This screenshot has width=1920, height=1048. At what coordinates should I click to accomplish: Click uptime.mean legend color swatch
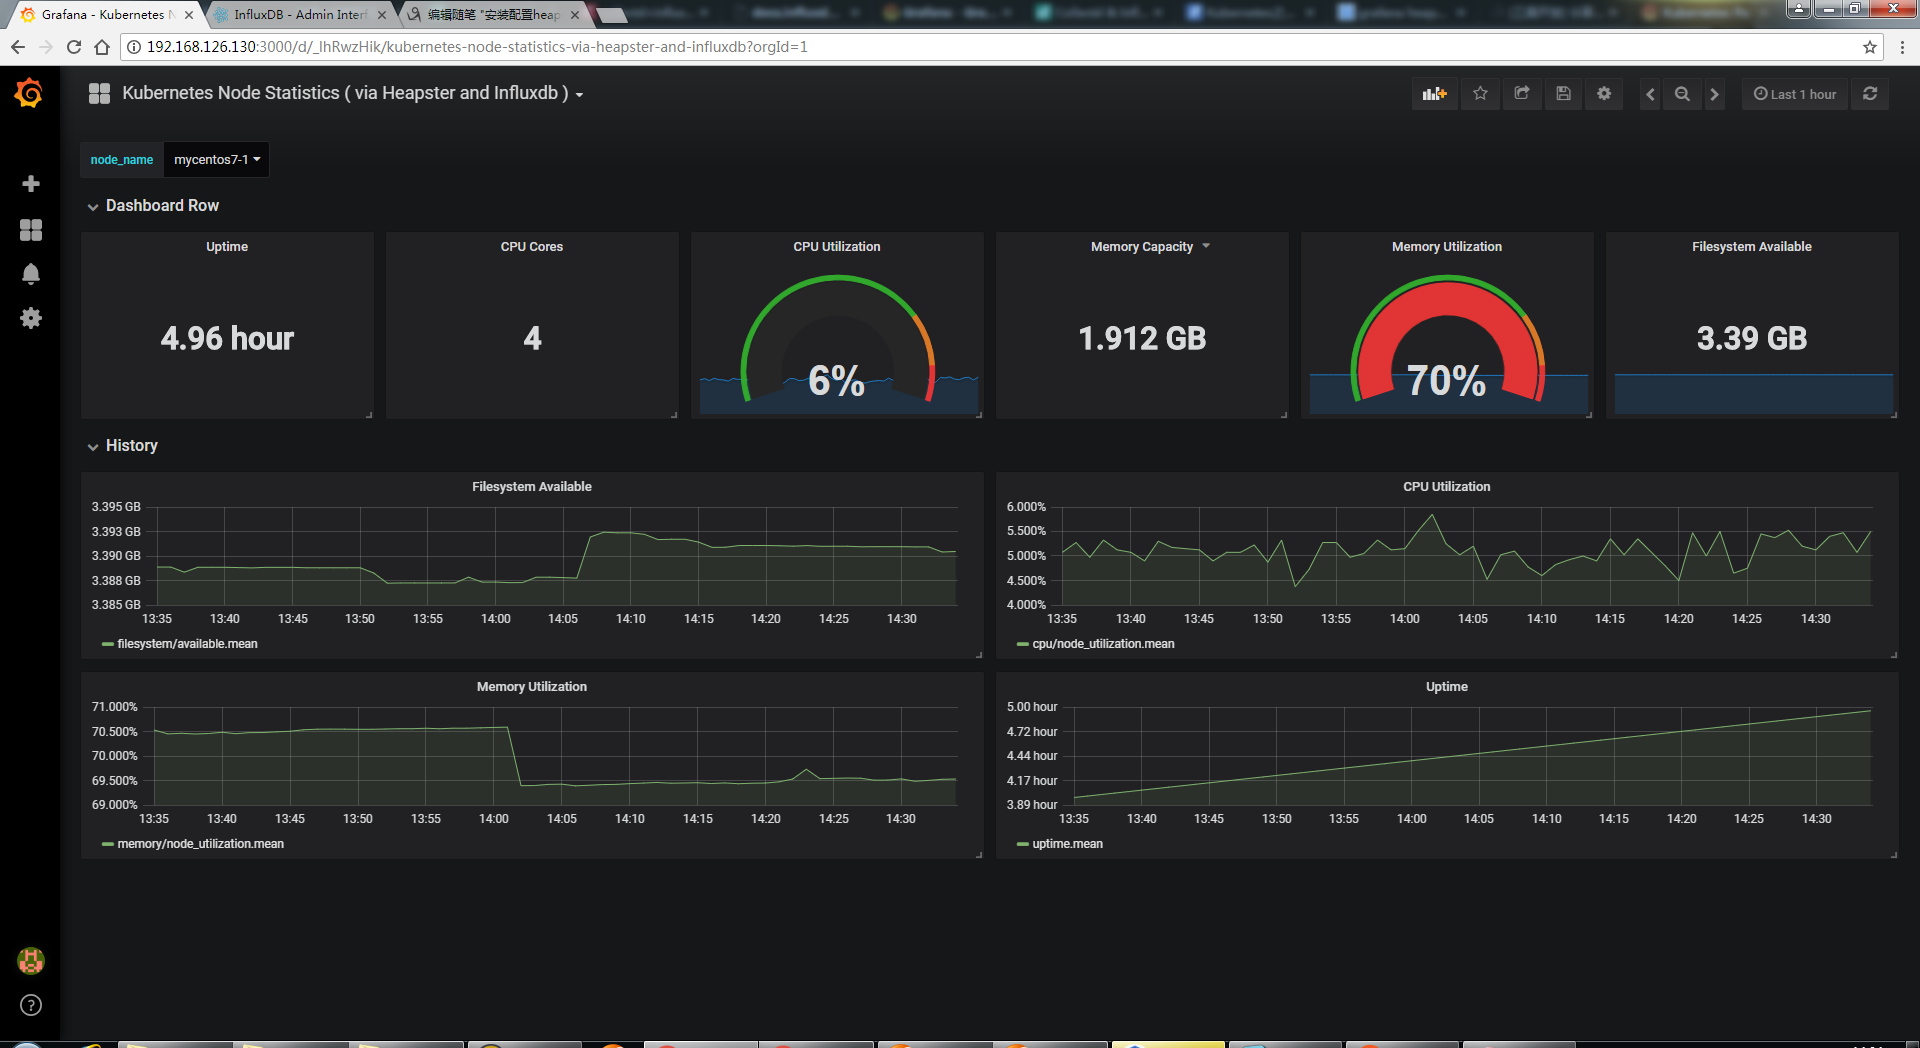click(1022, 844)
